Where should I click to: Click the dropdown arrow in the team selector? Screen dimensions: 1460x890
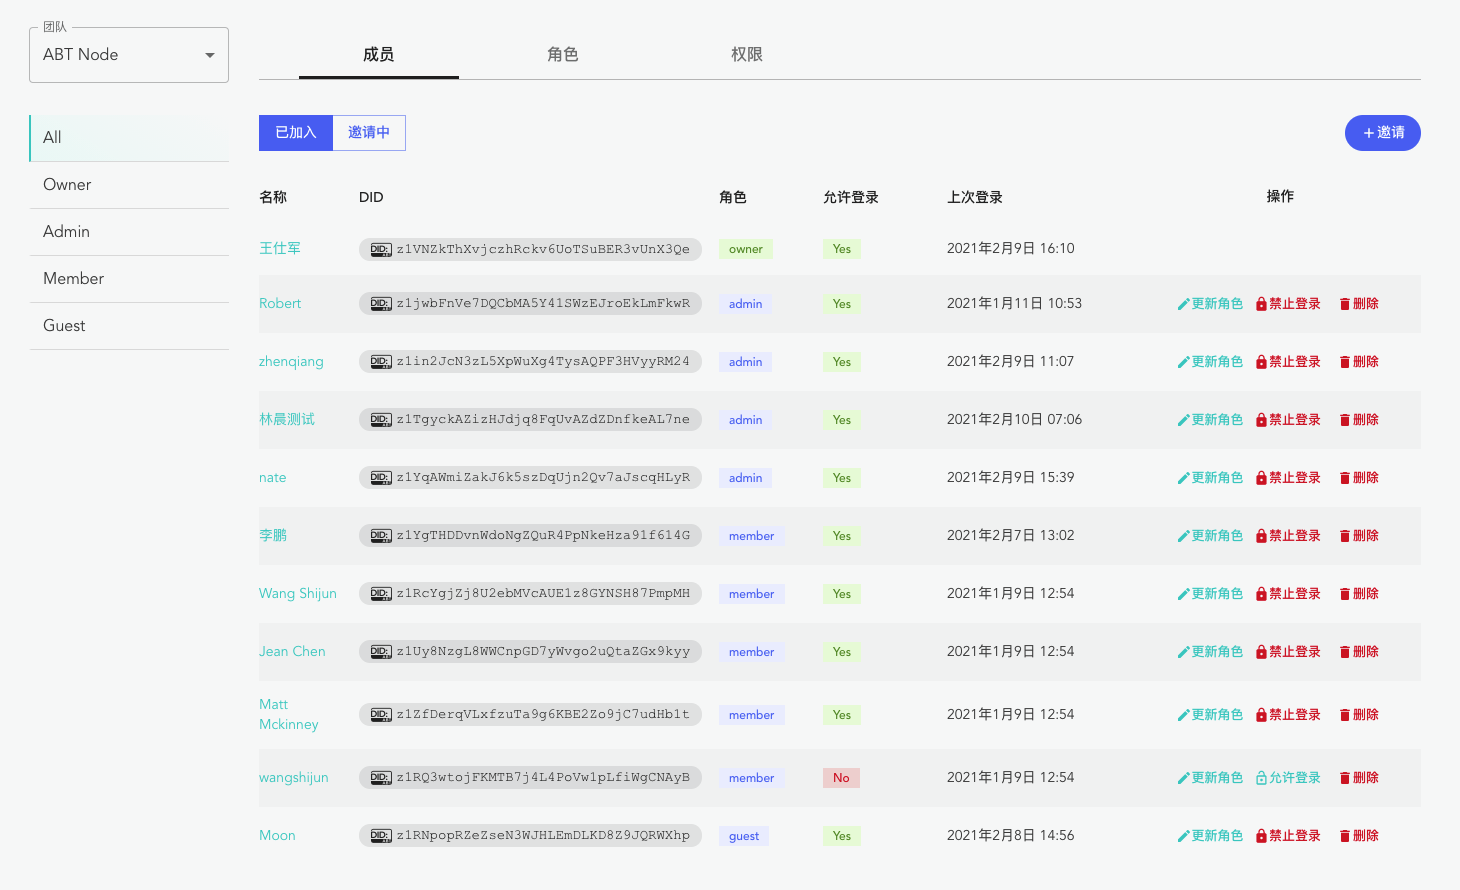pos(210,55)
